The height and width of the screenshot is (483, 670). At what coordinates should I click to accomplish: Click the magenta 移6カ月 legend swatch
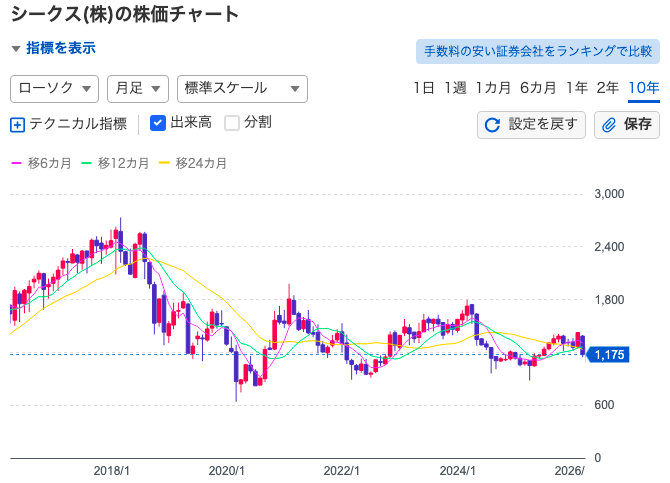[x=16, y=162]
